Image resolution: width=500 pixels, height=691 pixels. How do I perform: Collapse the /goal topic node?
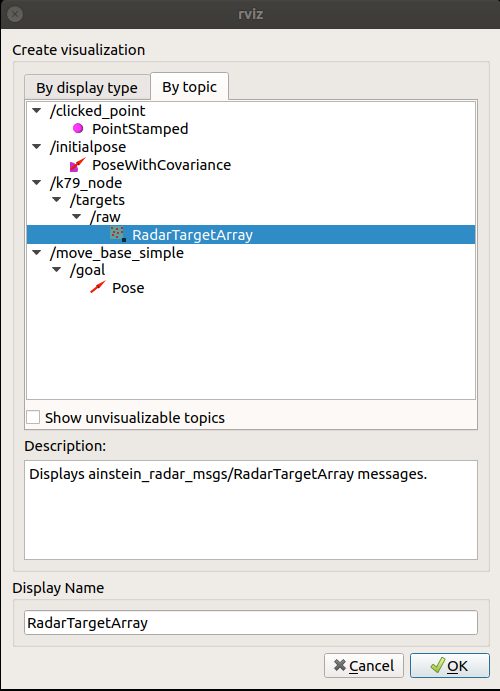(x=57, y=270)
